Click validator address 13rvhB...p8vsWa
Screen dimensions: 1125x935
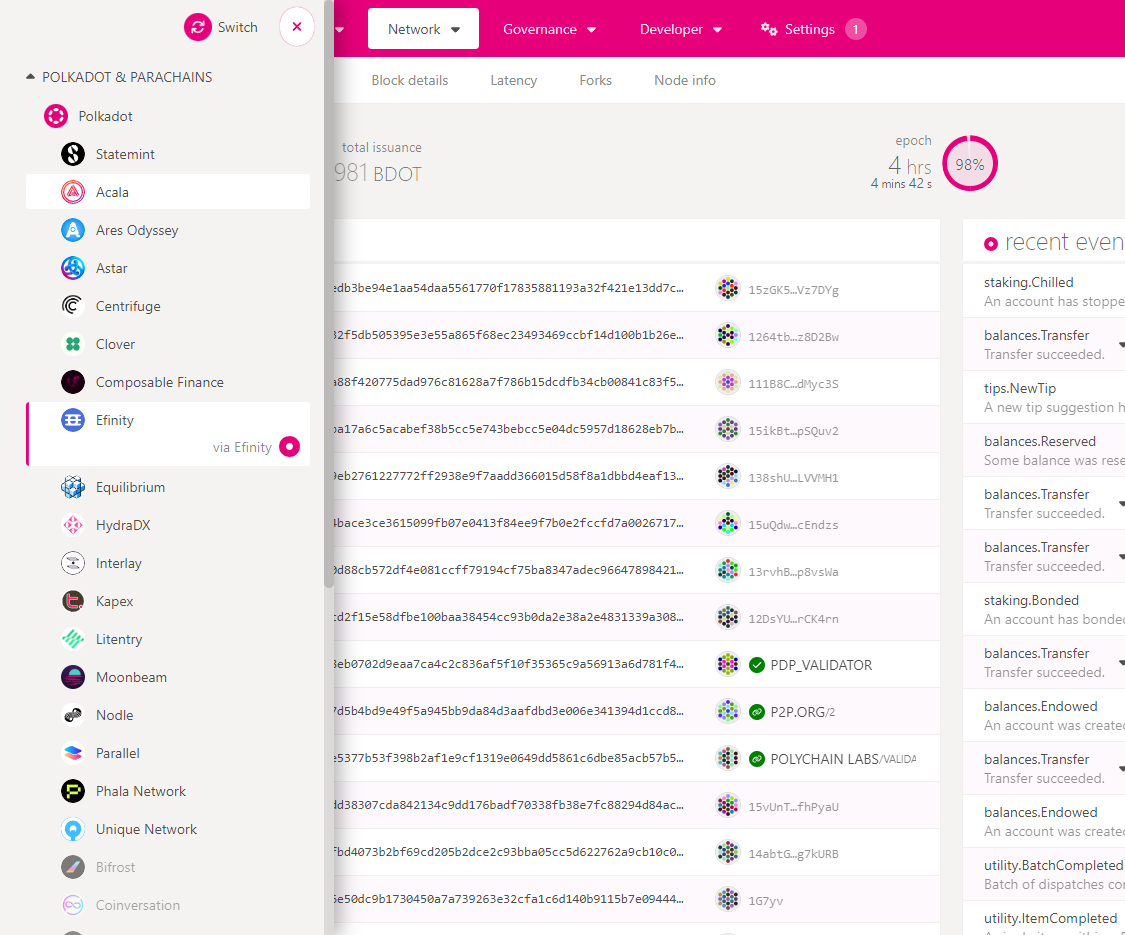(794, 572)
